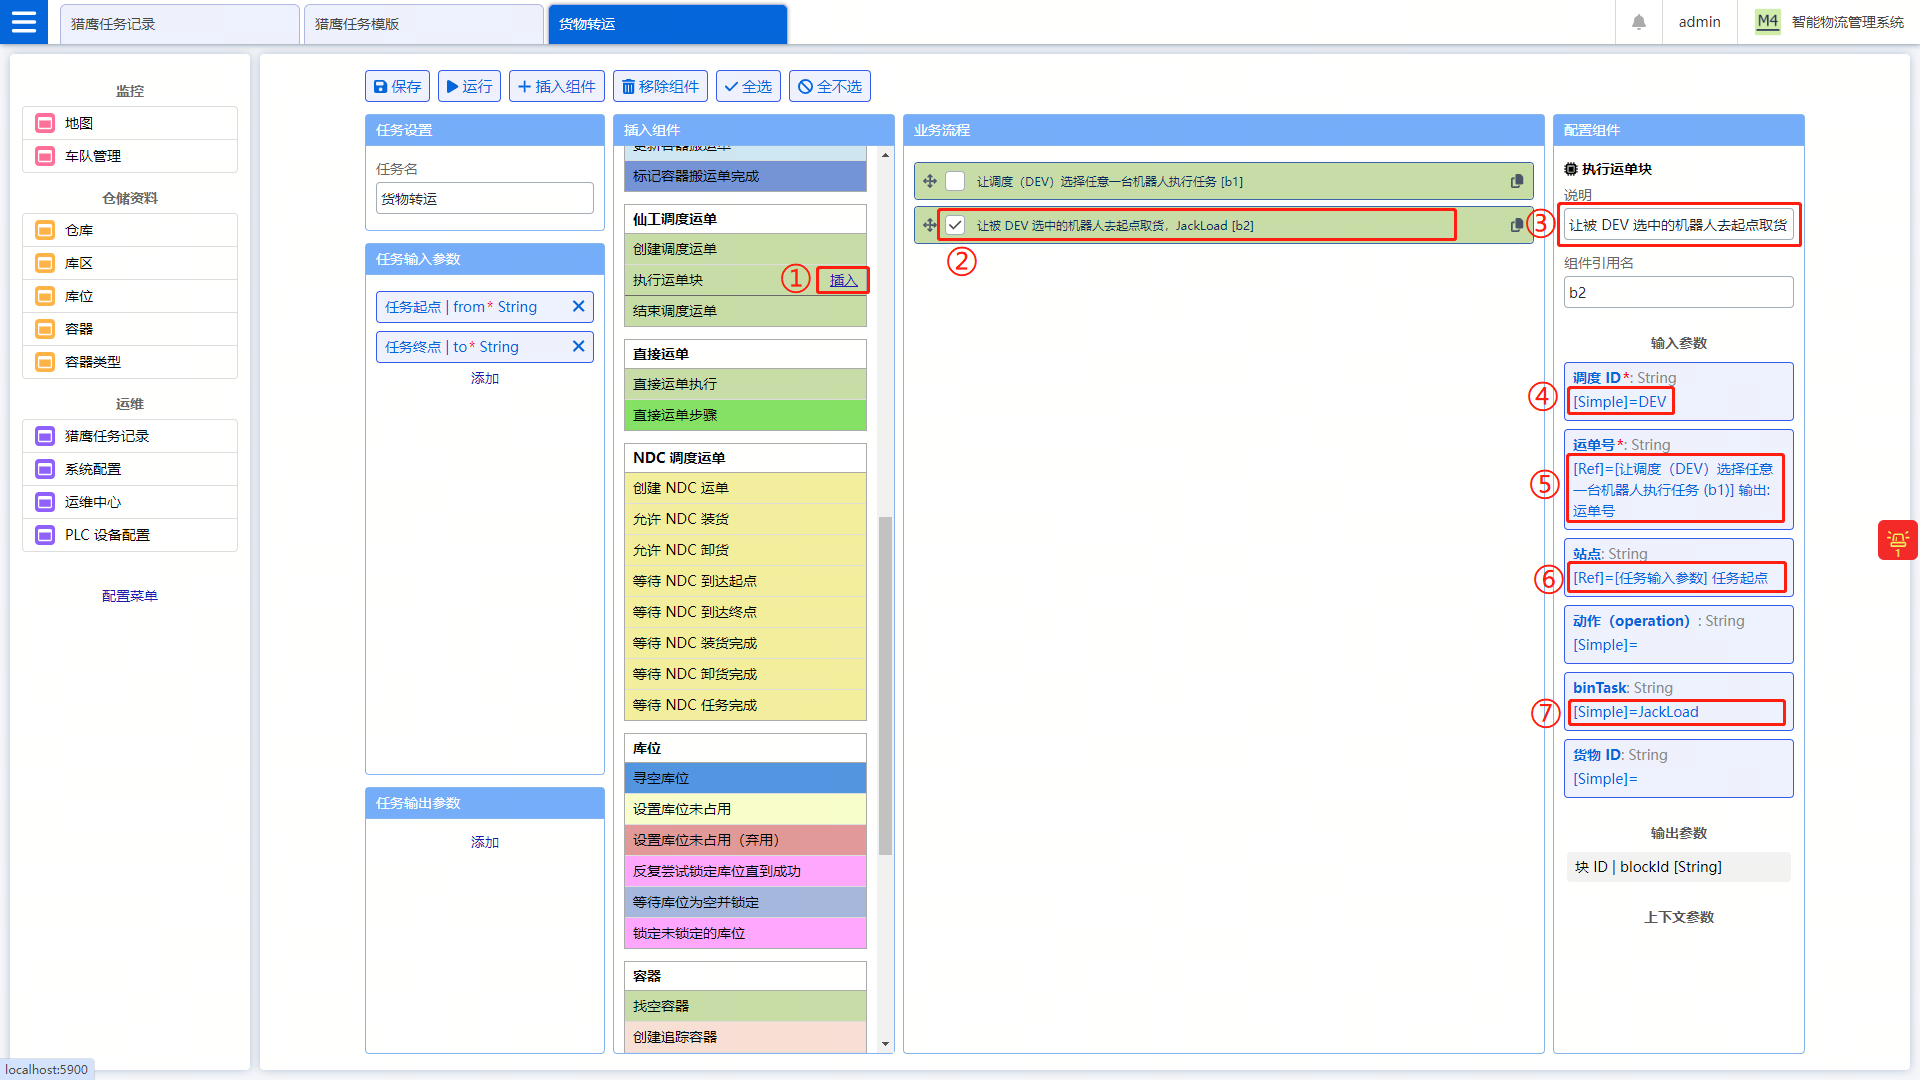This screenshot has width=1920, height=1080.
Task: Click the 系统配置 sidebar icon
Action: pyautogui.click(x=45, y=469)
